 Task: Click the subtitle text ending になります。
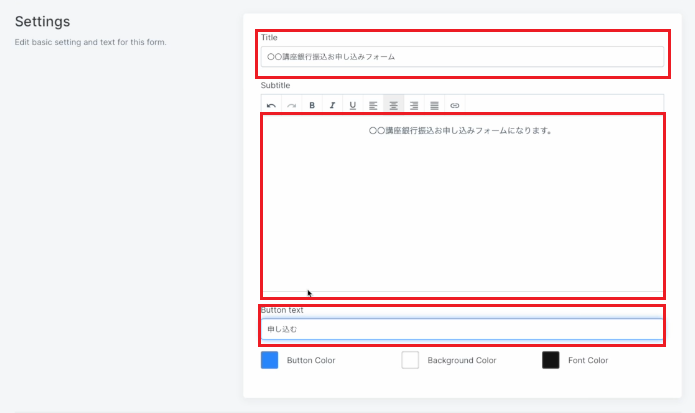(461, 131)
